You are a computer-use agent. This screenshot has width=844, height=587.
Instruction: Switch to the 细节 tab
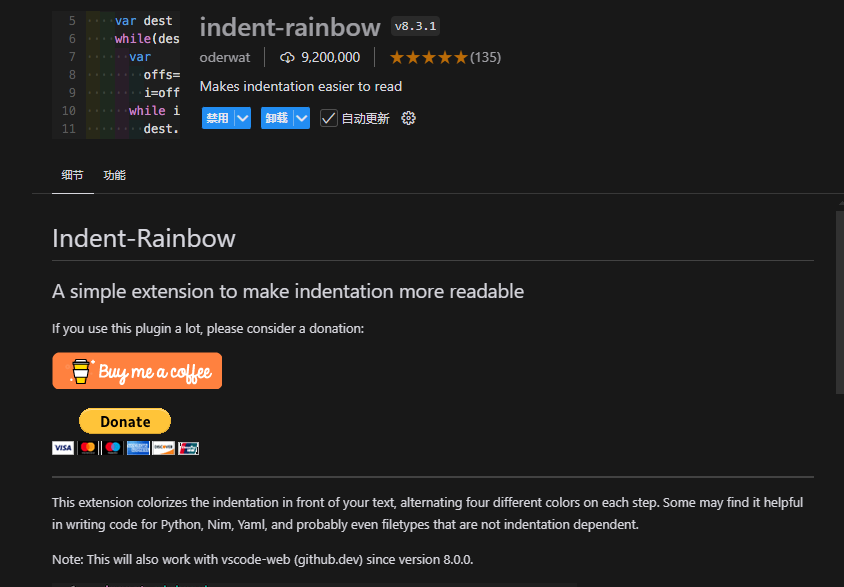tap(73, 175)
